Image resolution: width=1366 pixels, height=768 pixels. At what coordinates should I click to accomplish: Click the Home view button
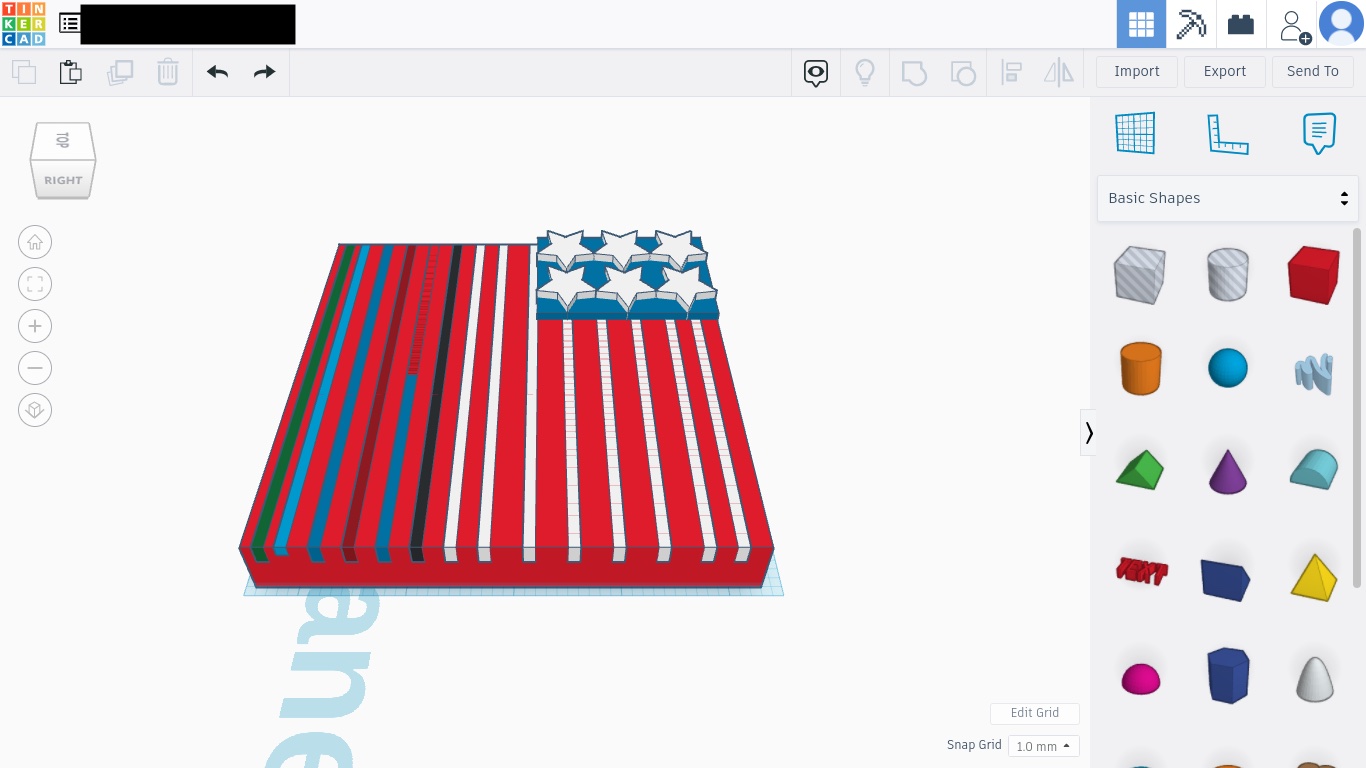(35, 242)
